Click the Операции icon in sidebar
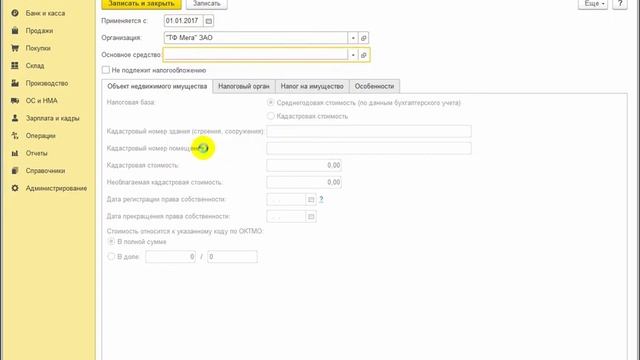Screen dimensions: 640x360 (15, 136)
